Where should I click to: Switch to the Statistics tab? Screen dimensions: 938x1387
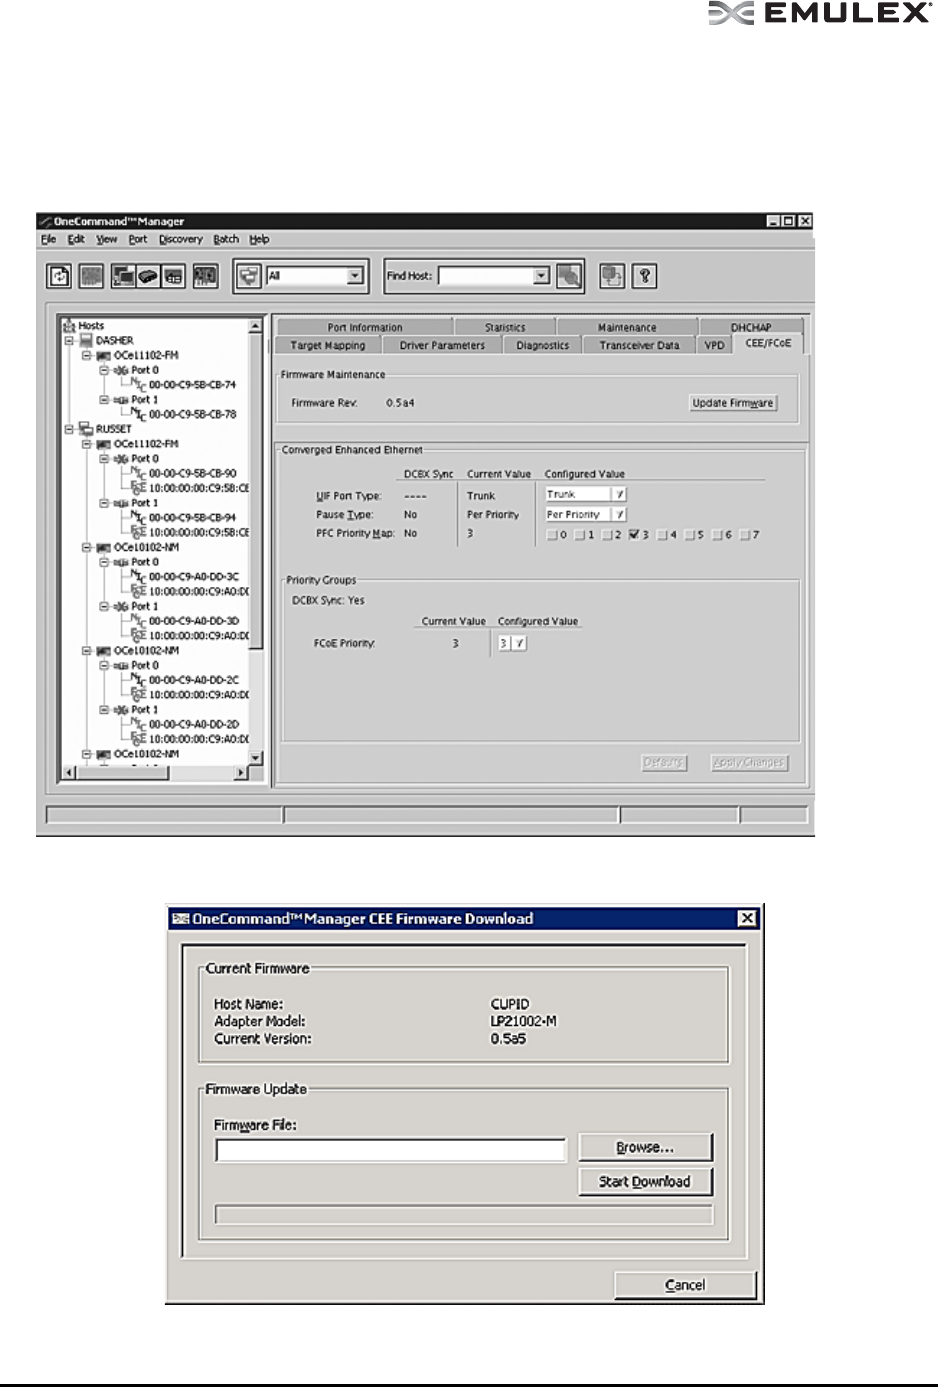505,327
